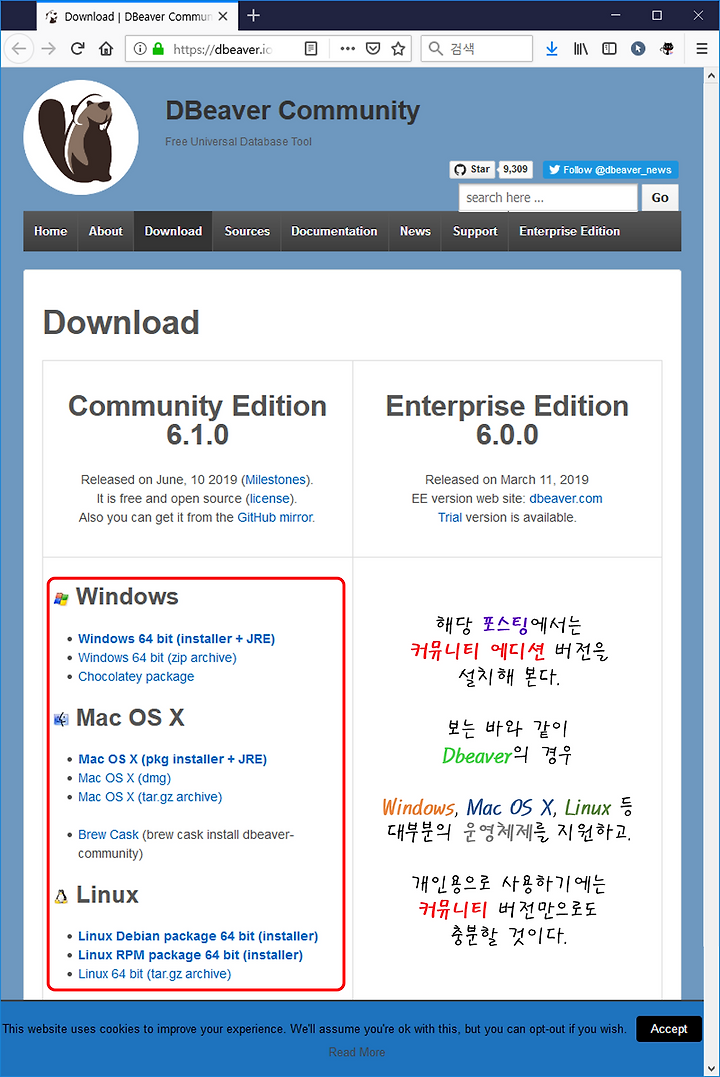Download Linux 64 bit tar.gz archive

(x=155, y=974)
